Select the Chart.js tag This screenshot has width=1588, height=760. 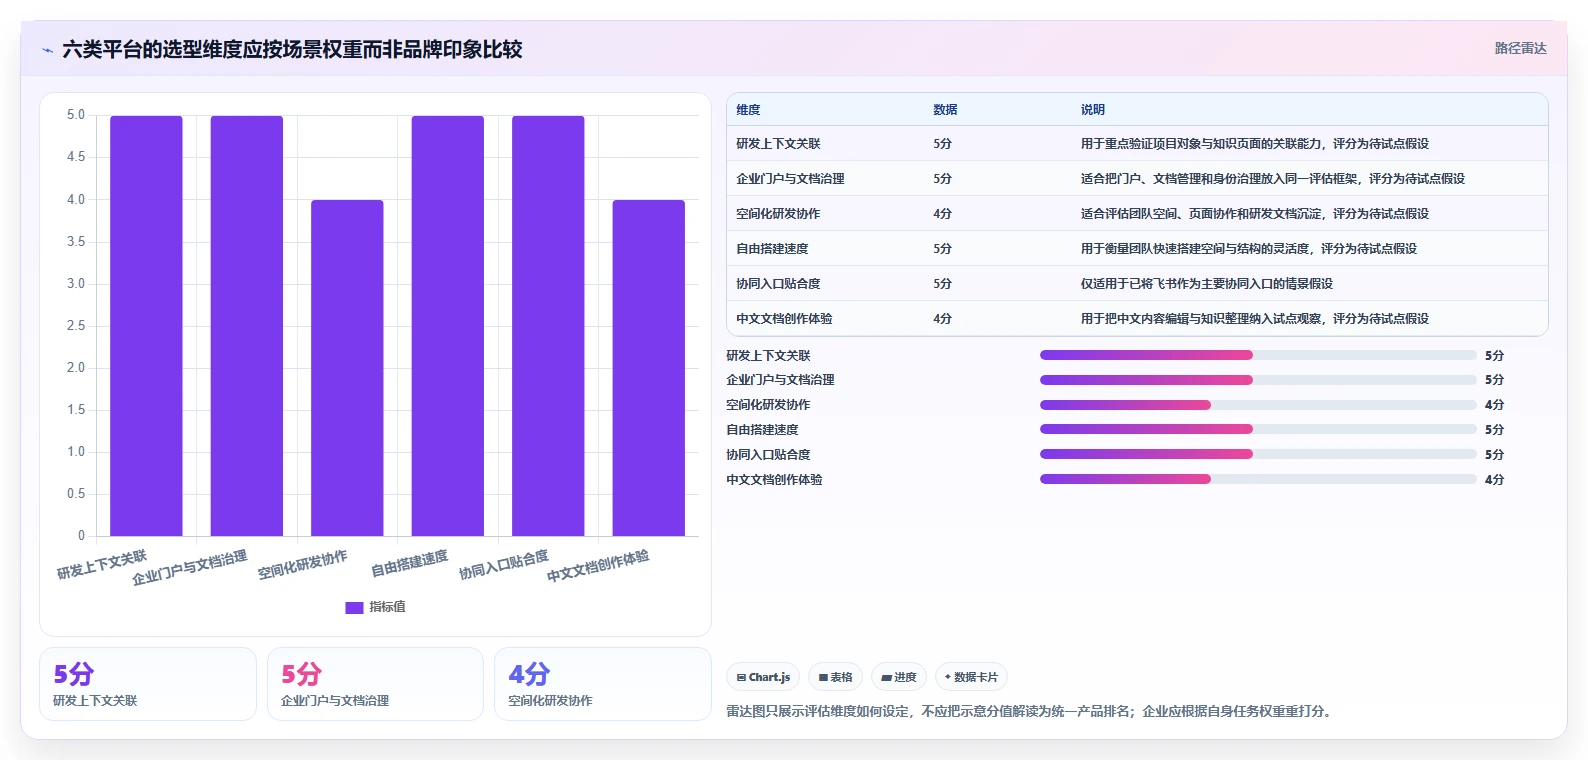pyautogui.click(x=763, y=677)
